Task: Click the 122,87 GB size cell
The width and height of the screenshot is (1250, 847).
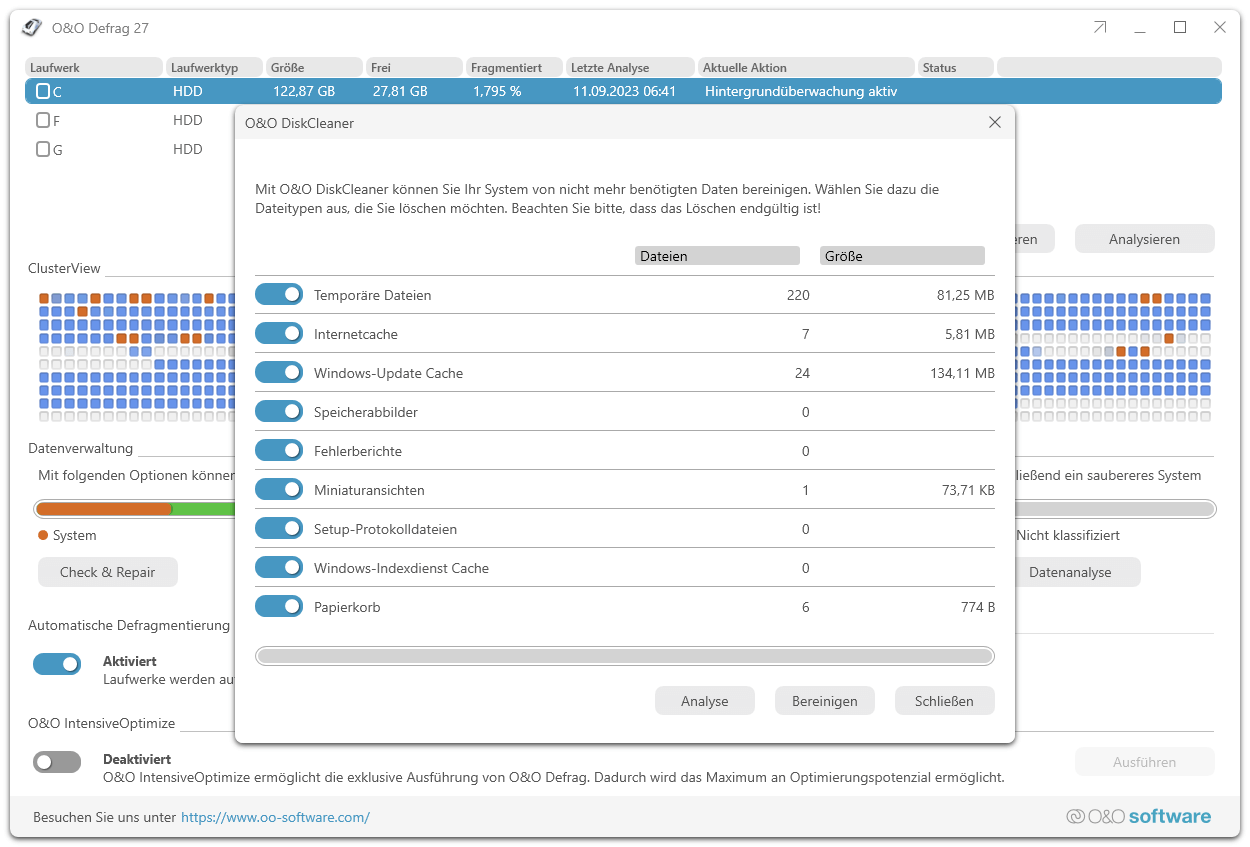Action: [304, 91]
